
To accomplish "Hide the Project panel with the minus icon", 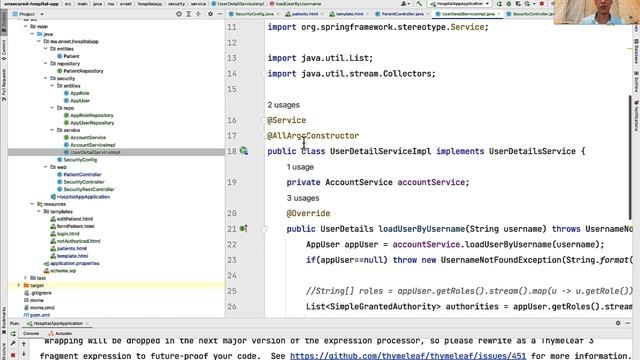I will coord(220,14).
